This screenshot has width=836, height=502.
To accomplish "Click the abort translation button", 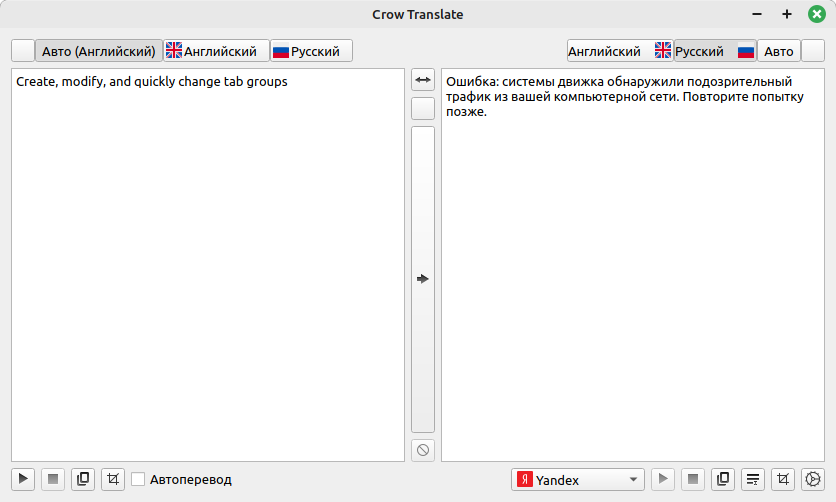I will (423, 450).
